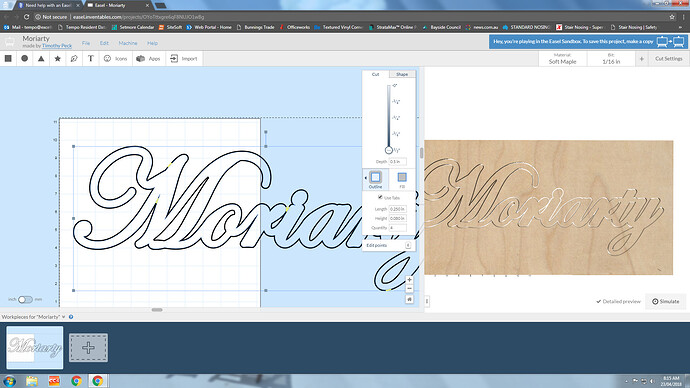Screen dimensions: 690x388
Task: Open the File menu
Action: (x=86, y=43)
